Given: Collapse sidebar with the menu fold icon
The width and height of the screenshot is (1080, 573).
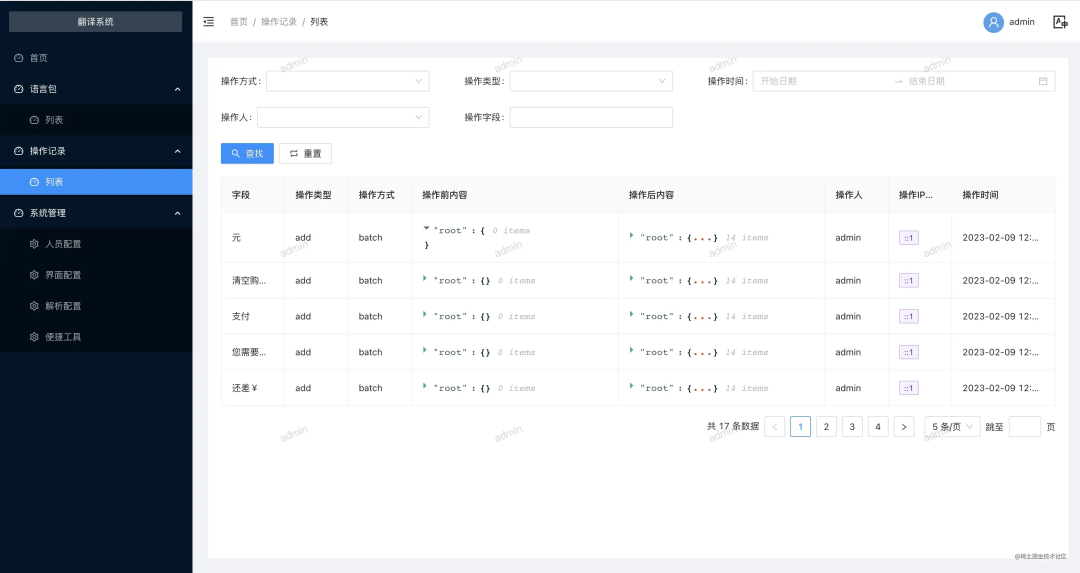Looking at the screenshot, I should 209,22.
